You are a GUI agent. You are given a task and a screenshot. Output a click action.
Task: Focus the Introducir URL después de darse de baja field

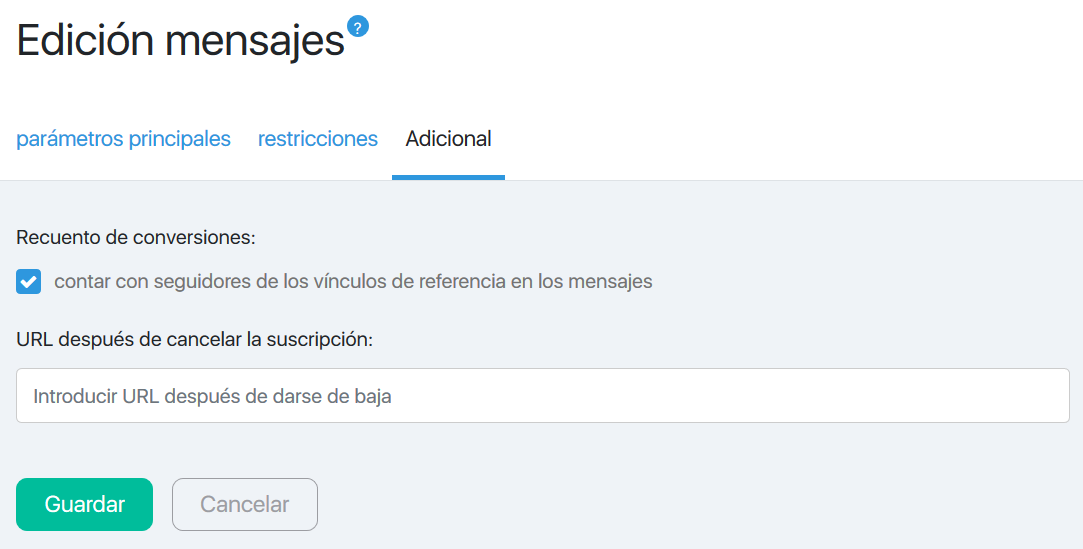point(542,396)
